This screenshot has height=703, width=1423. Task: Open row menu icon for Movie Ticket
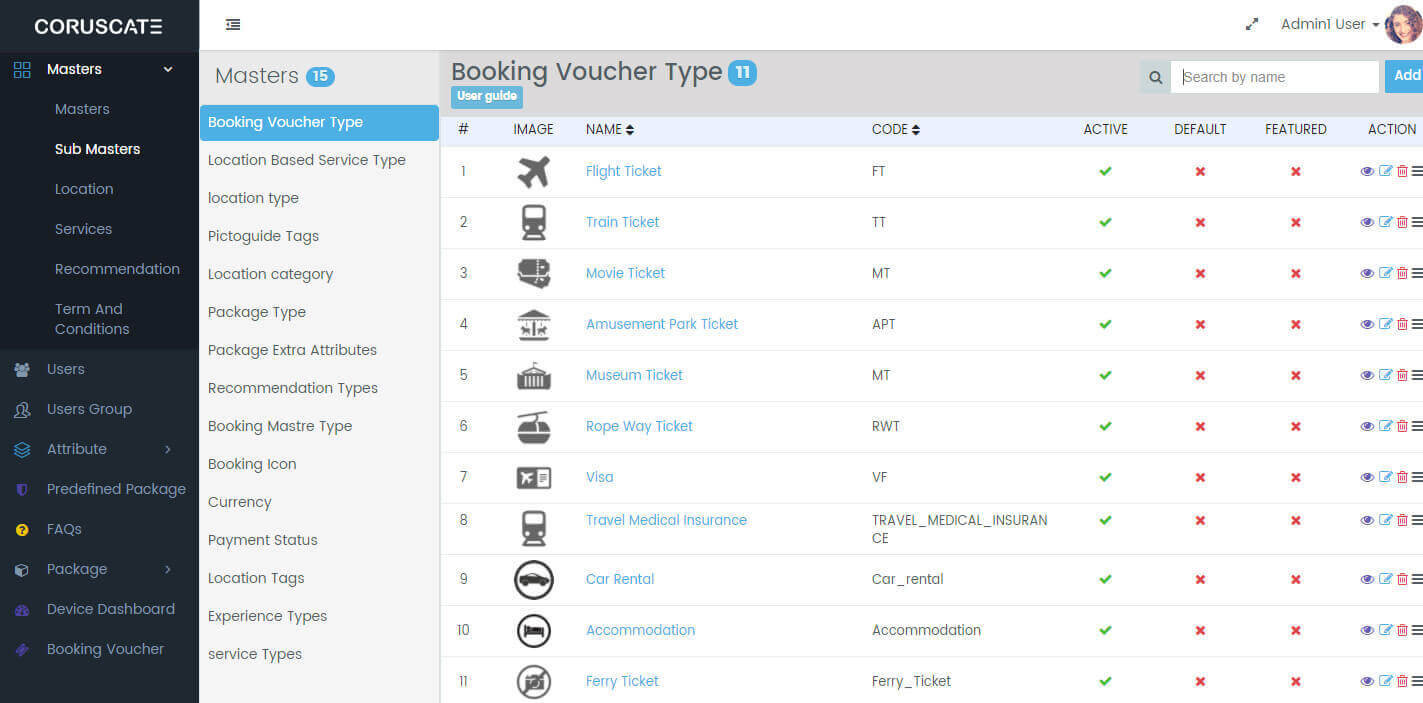click(1417, 273)
